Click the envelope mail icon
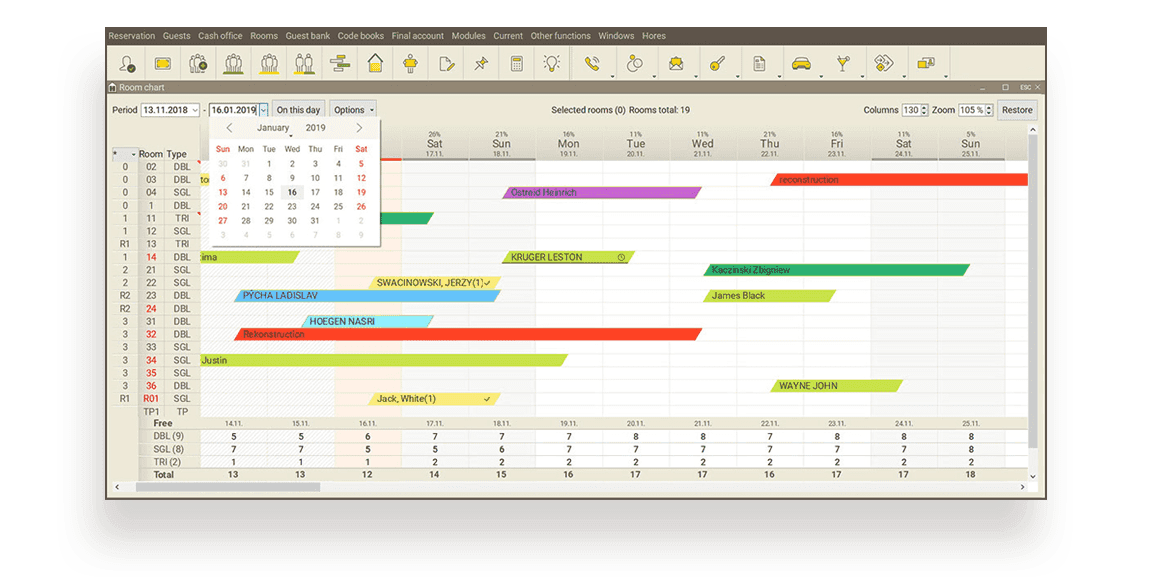 676,64
